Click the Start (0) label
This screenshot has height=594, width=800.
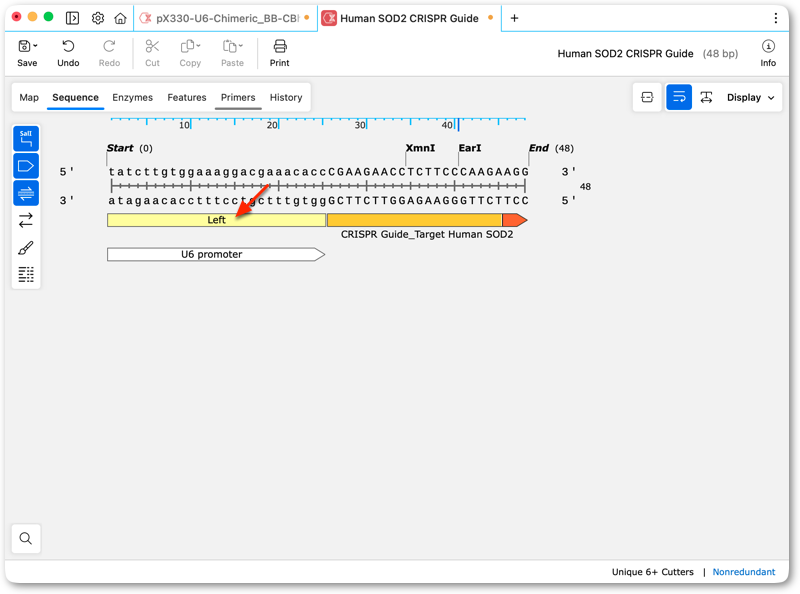coord(130,148)
